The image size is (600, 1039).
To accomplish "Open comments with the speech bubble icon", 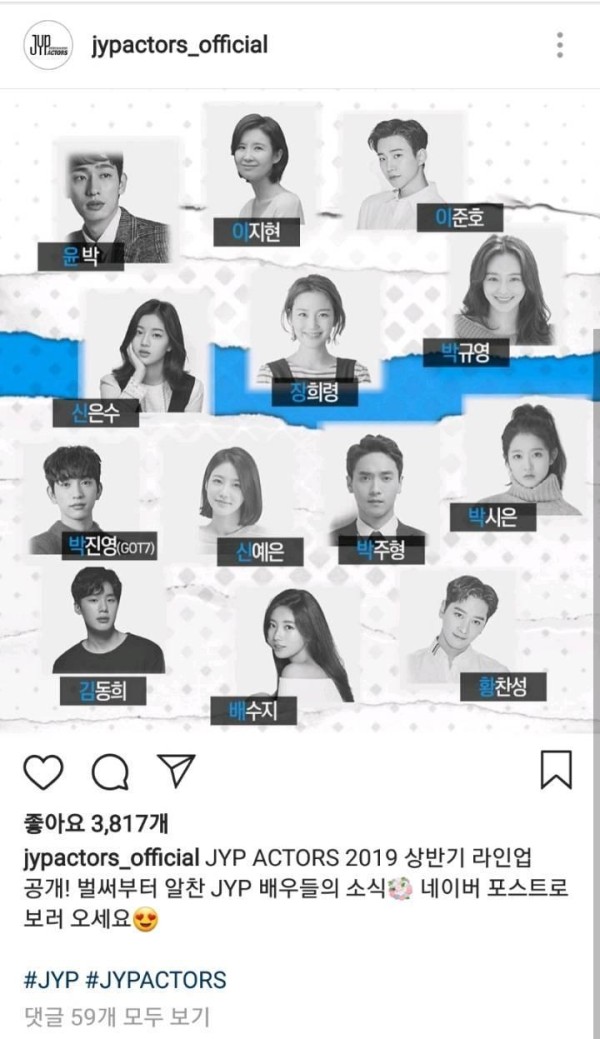I will [x=110, y=772].
